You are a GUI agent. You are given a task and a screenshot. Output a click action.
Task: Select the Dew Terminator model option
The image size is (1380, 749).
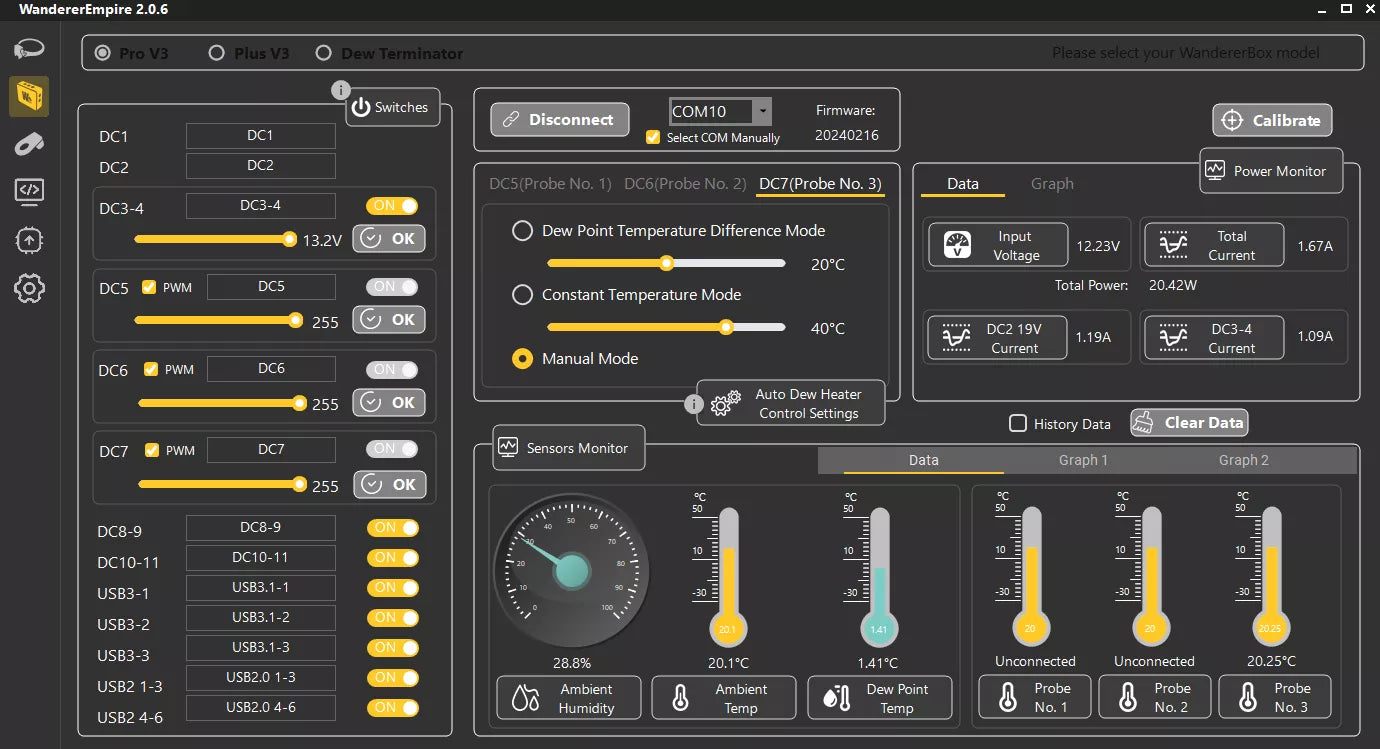pos(324,53)
